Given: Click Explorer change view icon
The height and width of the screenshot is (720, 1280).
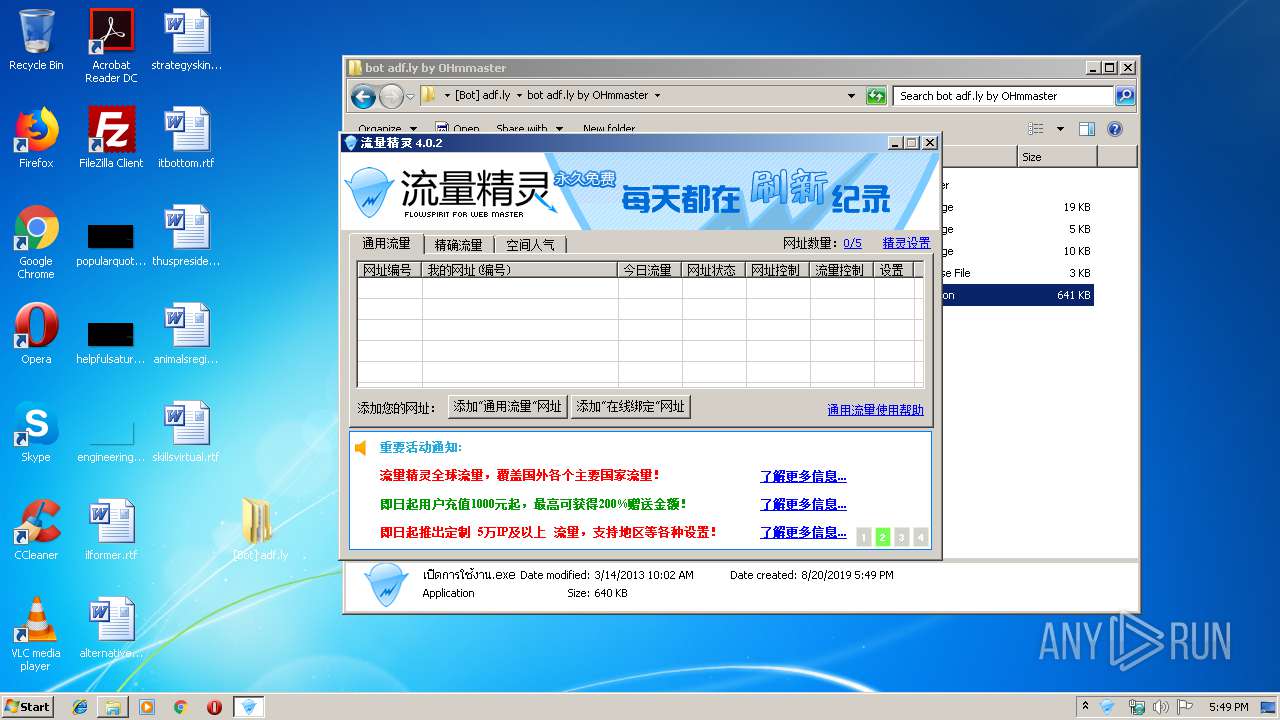Looking at the screenshot, I should pyautogui.click(x=1036, y=129).
